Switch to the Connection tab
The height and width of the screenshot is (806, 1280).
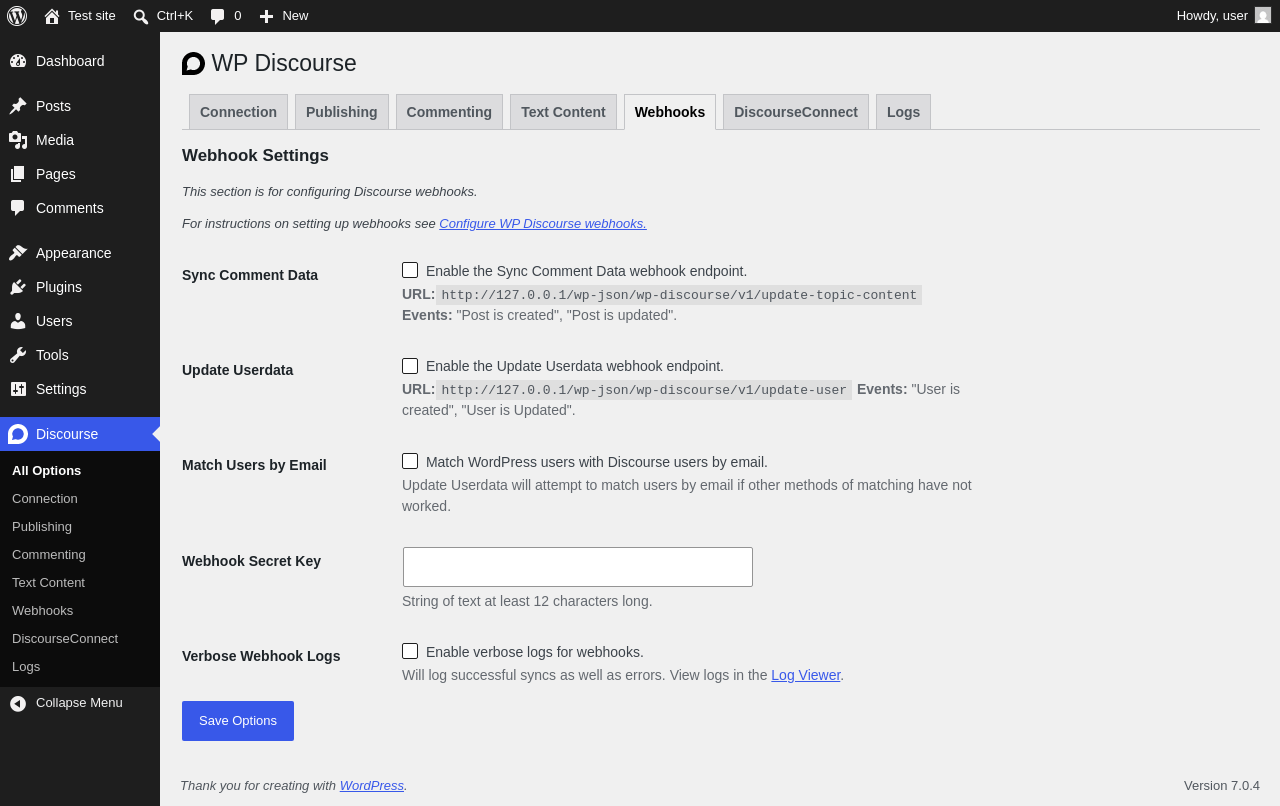238,112
